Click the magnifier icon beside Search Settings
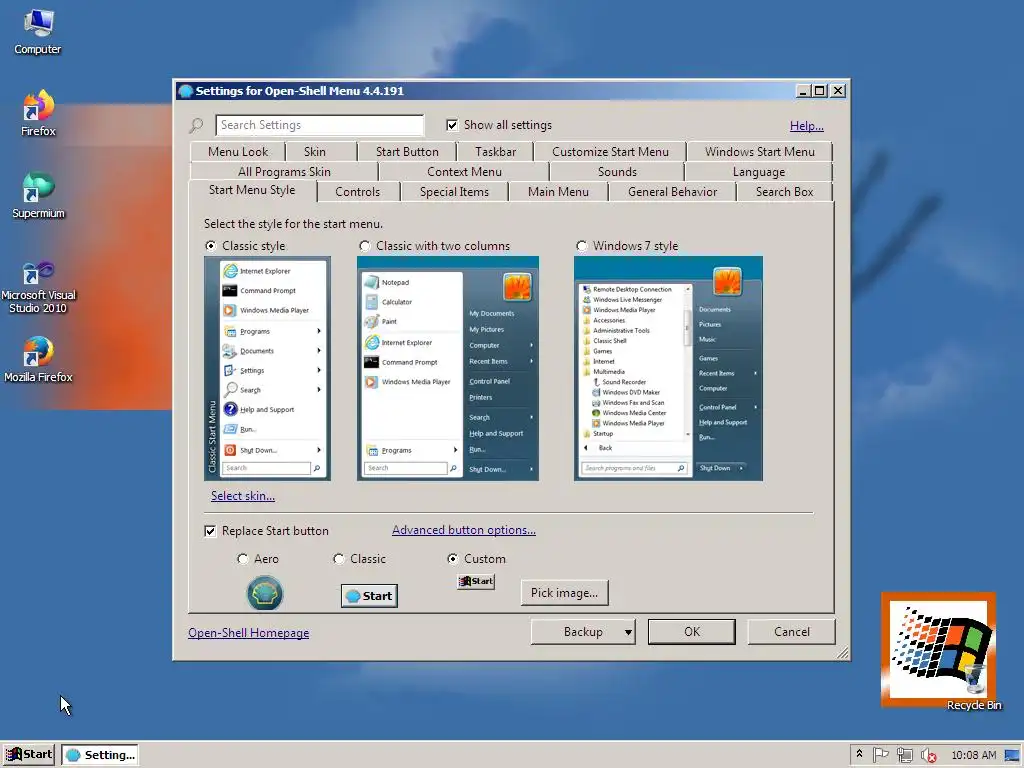Screen dimensions: 1024x768 pos(196,125)
